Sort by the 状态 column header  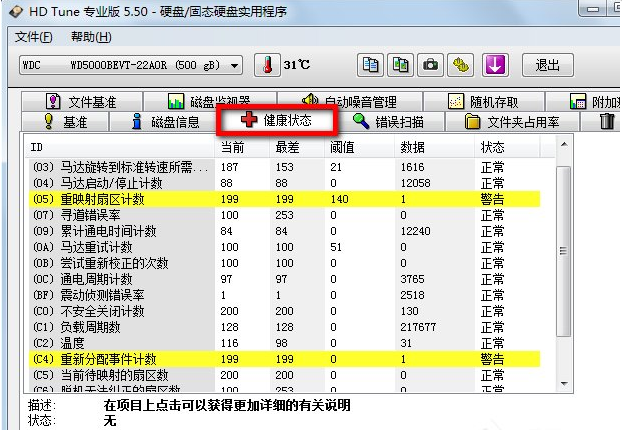(507, 147)
